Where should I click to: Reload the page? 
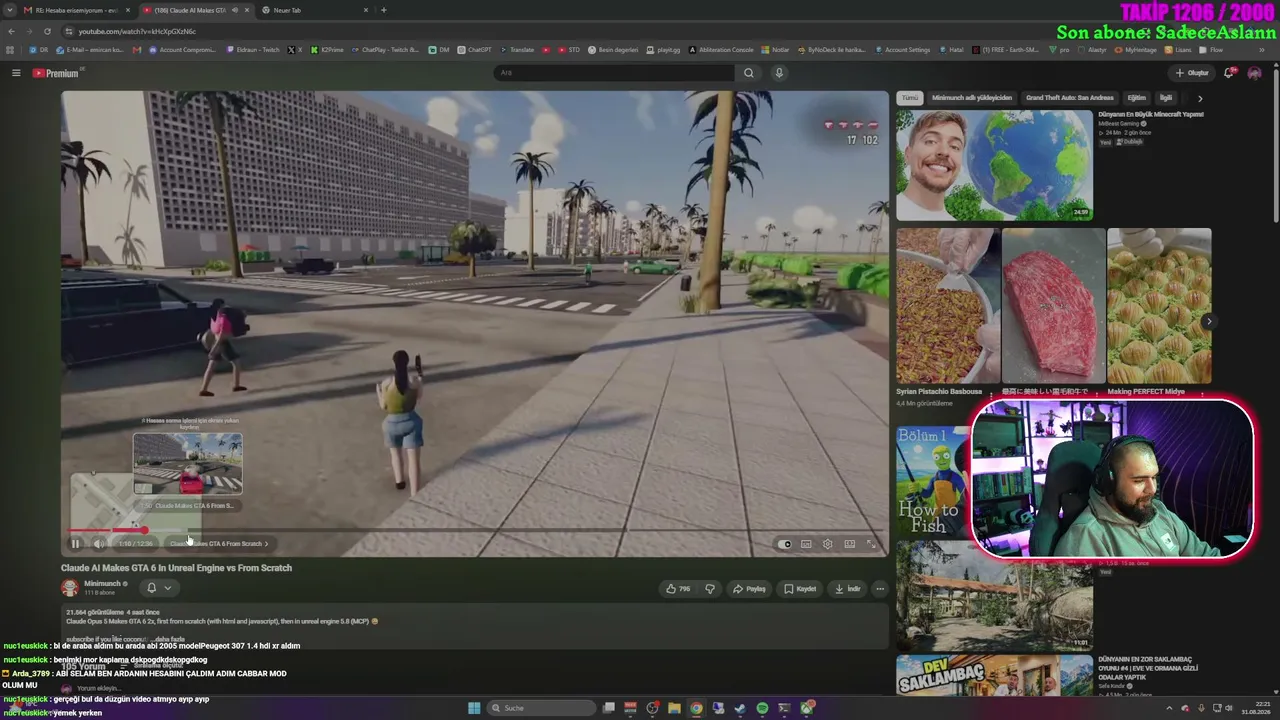click(x=47, y=31)
